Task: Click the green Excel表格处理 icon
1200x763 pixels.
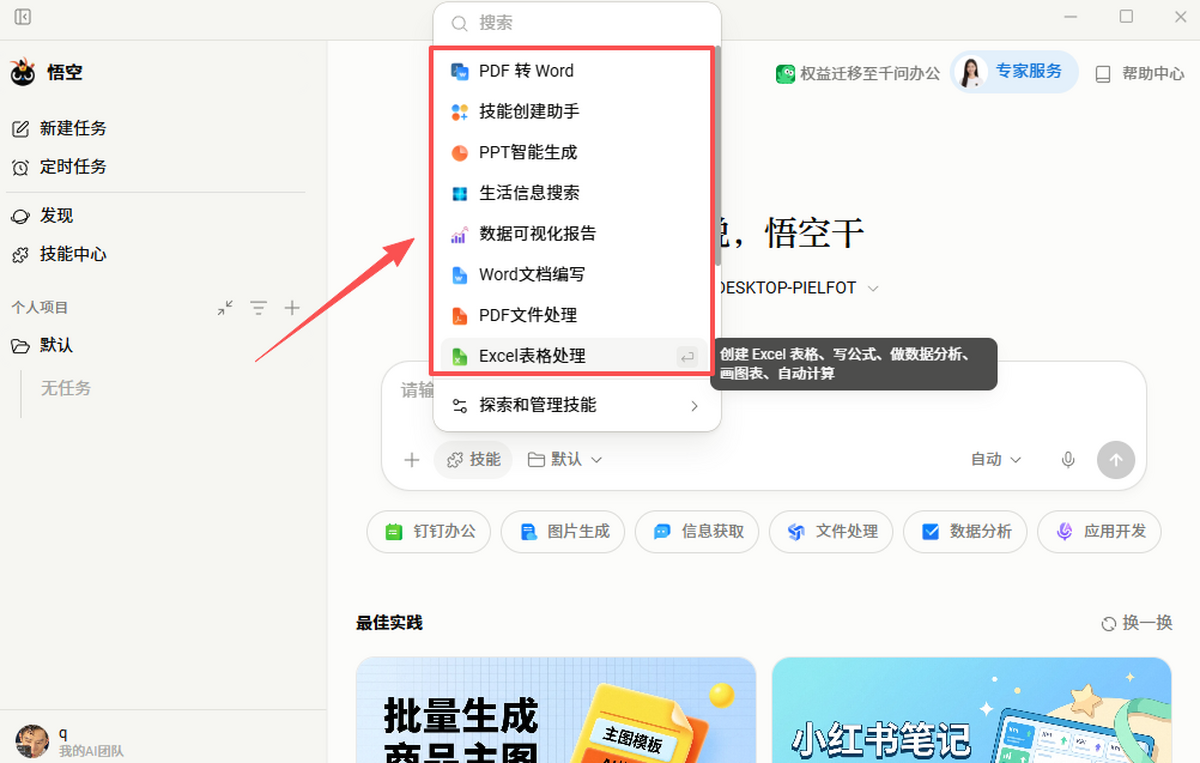Action: point(460,356)
